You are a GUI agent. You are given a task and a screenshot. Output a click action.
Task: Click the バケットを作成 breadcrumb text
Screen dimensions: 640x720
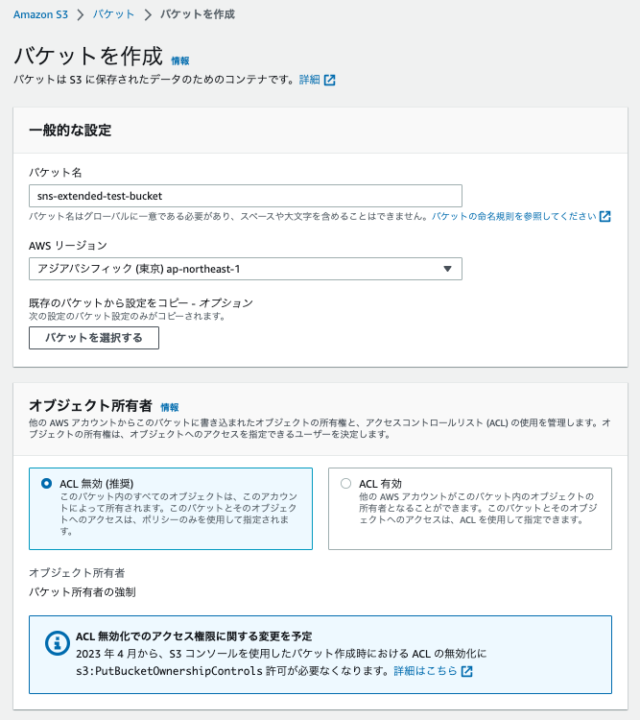pyautogui.click(x=197, y=15)
